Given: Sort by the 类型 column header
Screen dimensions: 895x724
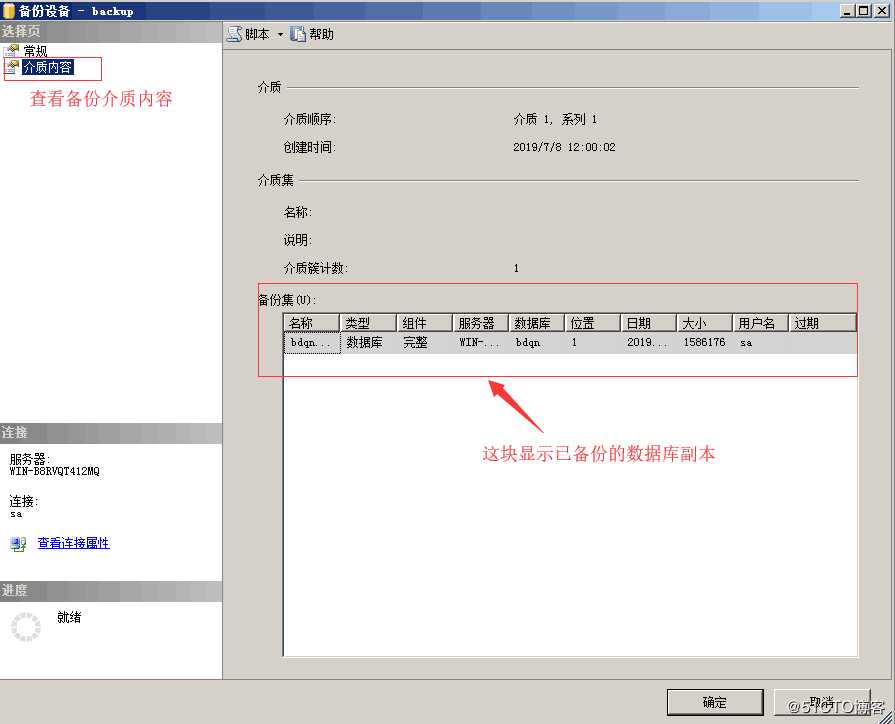Looking at the screenshot, I should [368, 323].
